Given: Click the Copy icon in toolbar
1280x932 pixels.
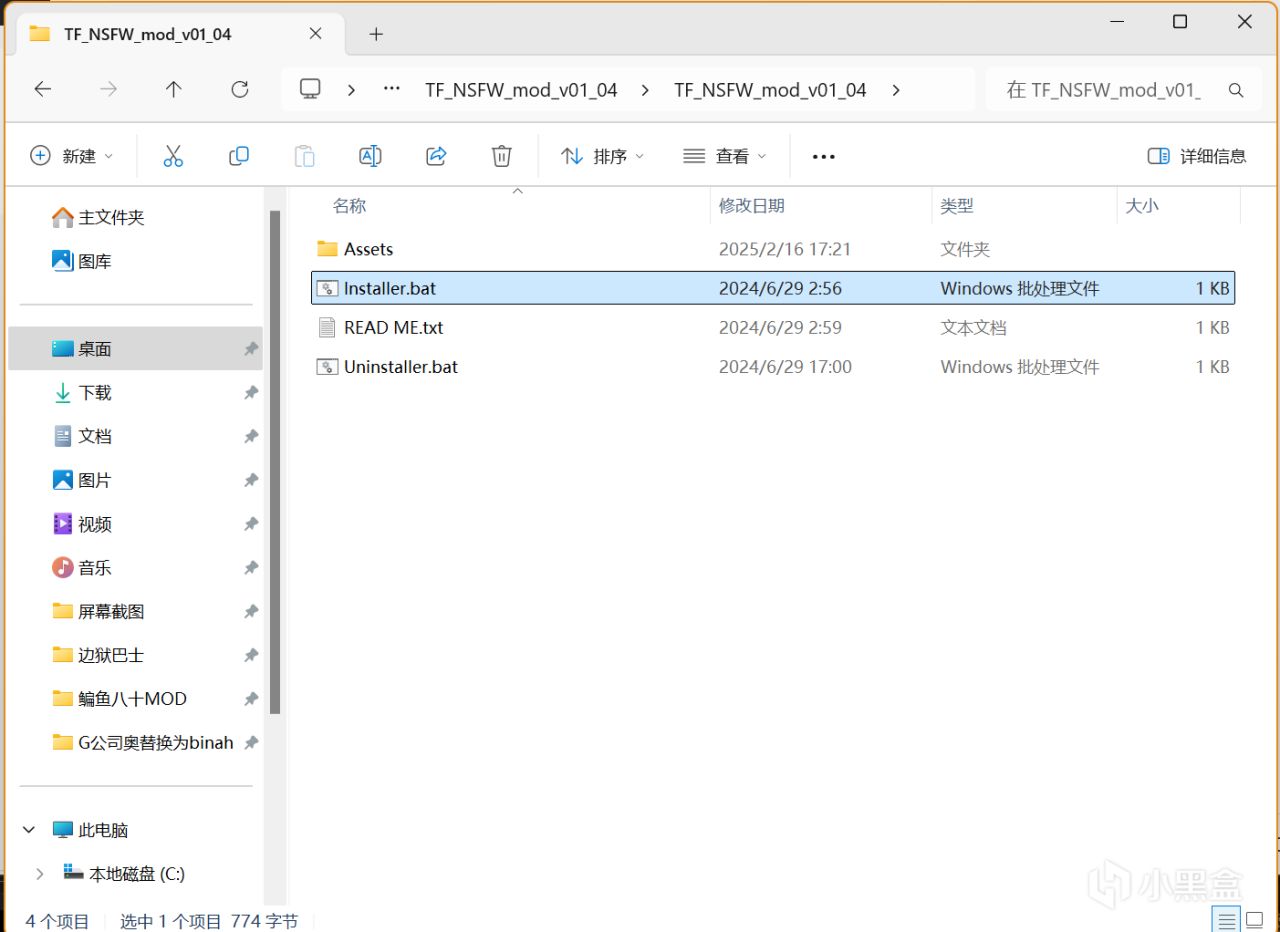Looking at the screenshot, I should click(239, 156).
